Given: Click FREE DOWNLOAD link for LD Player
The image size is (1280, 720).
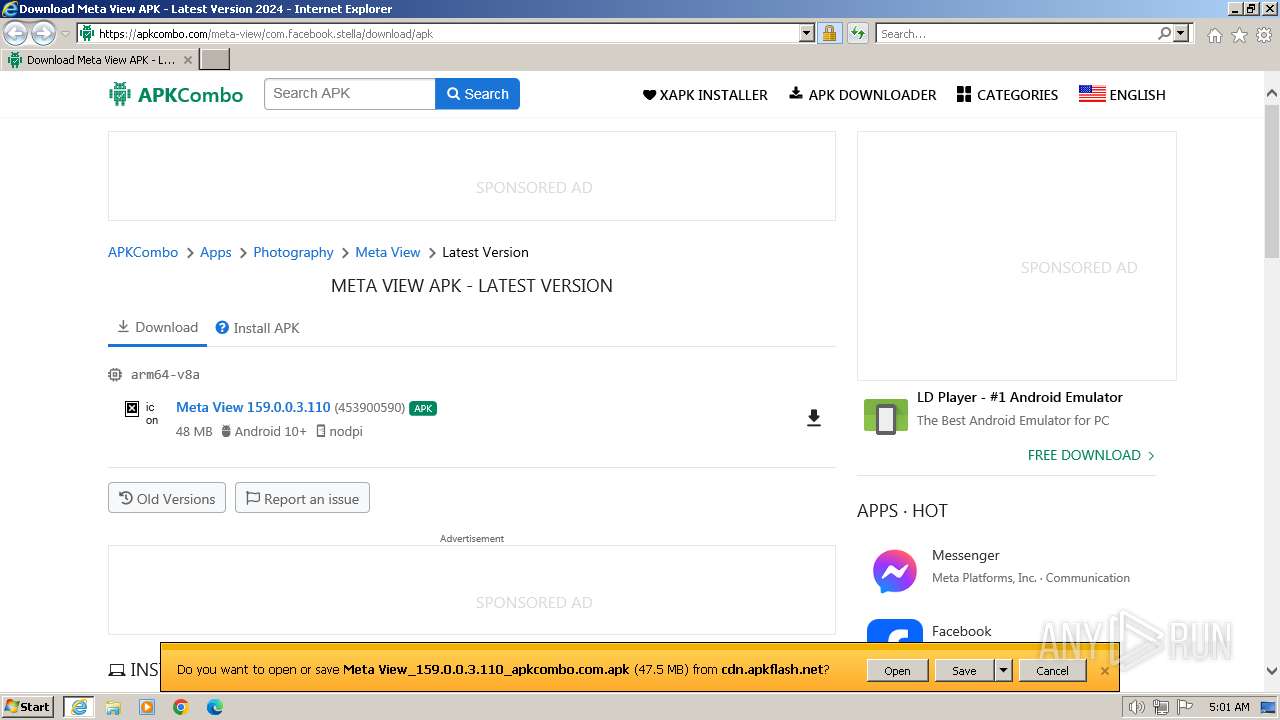Looking at the screenshot, I should point(1091,455).
